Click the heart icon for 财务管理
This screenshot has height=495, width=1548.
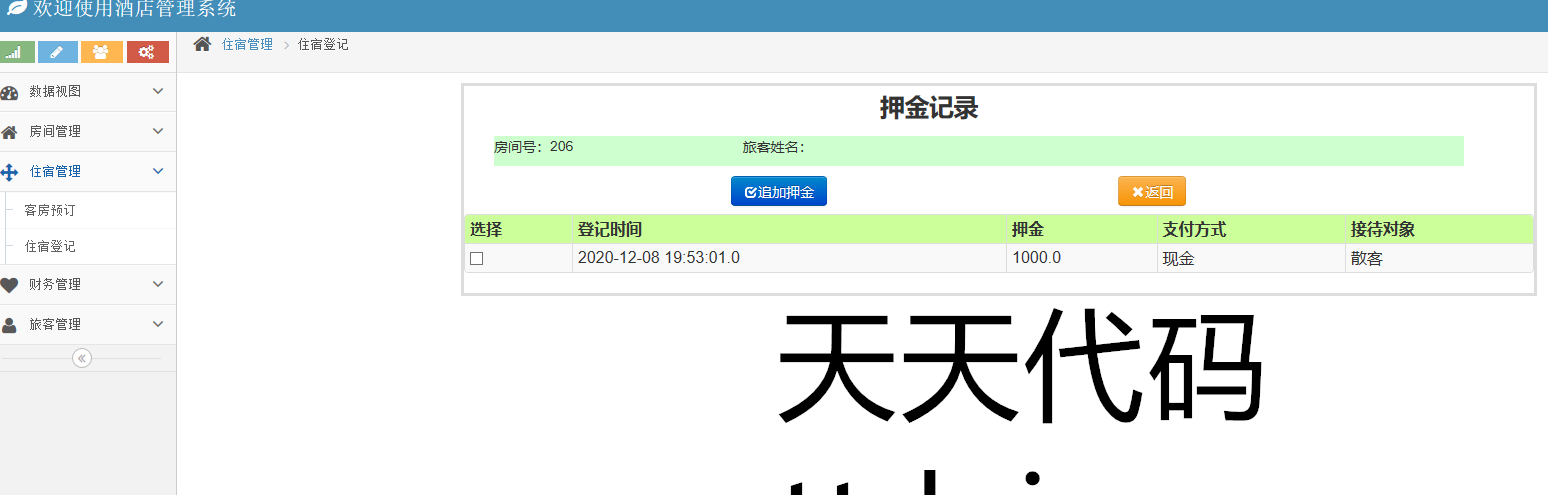click(10, 285)
